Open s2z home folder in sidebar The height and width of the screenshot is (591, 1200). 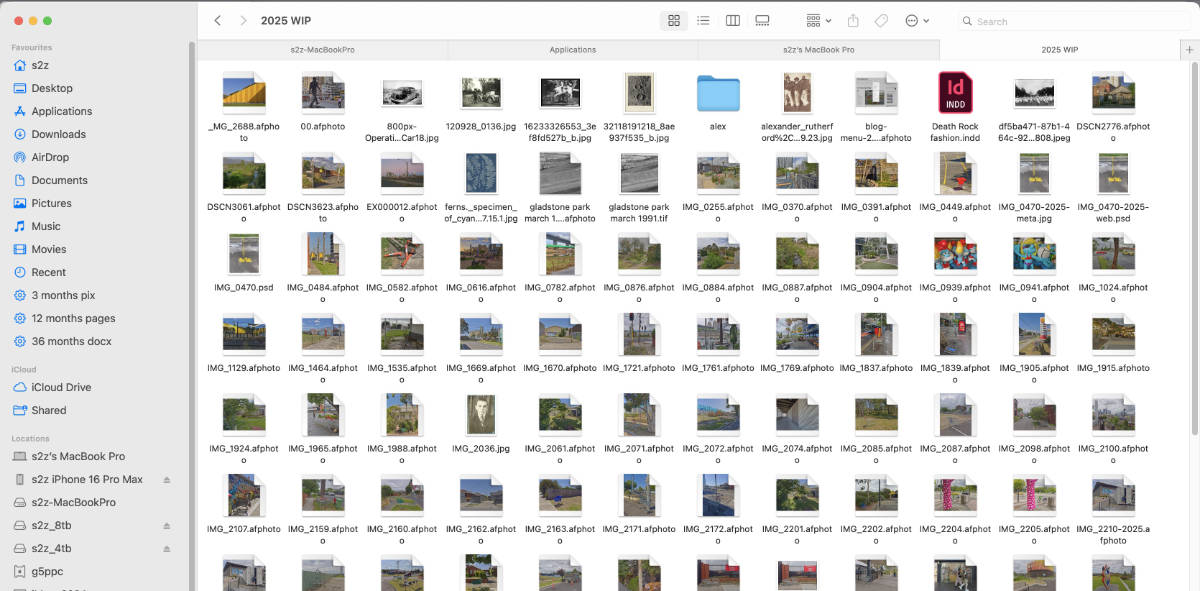[x=40, y=65]
